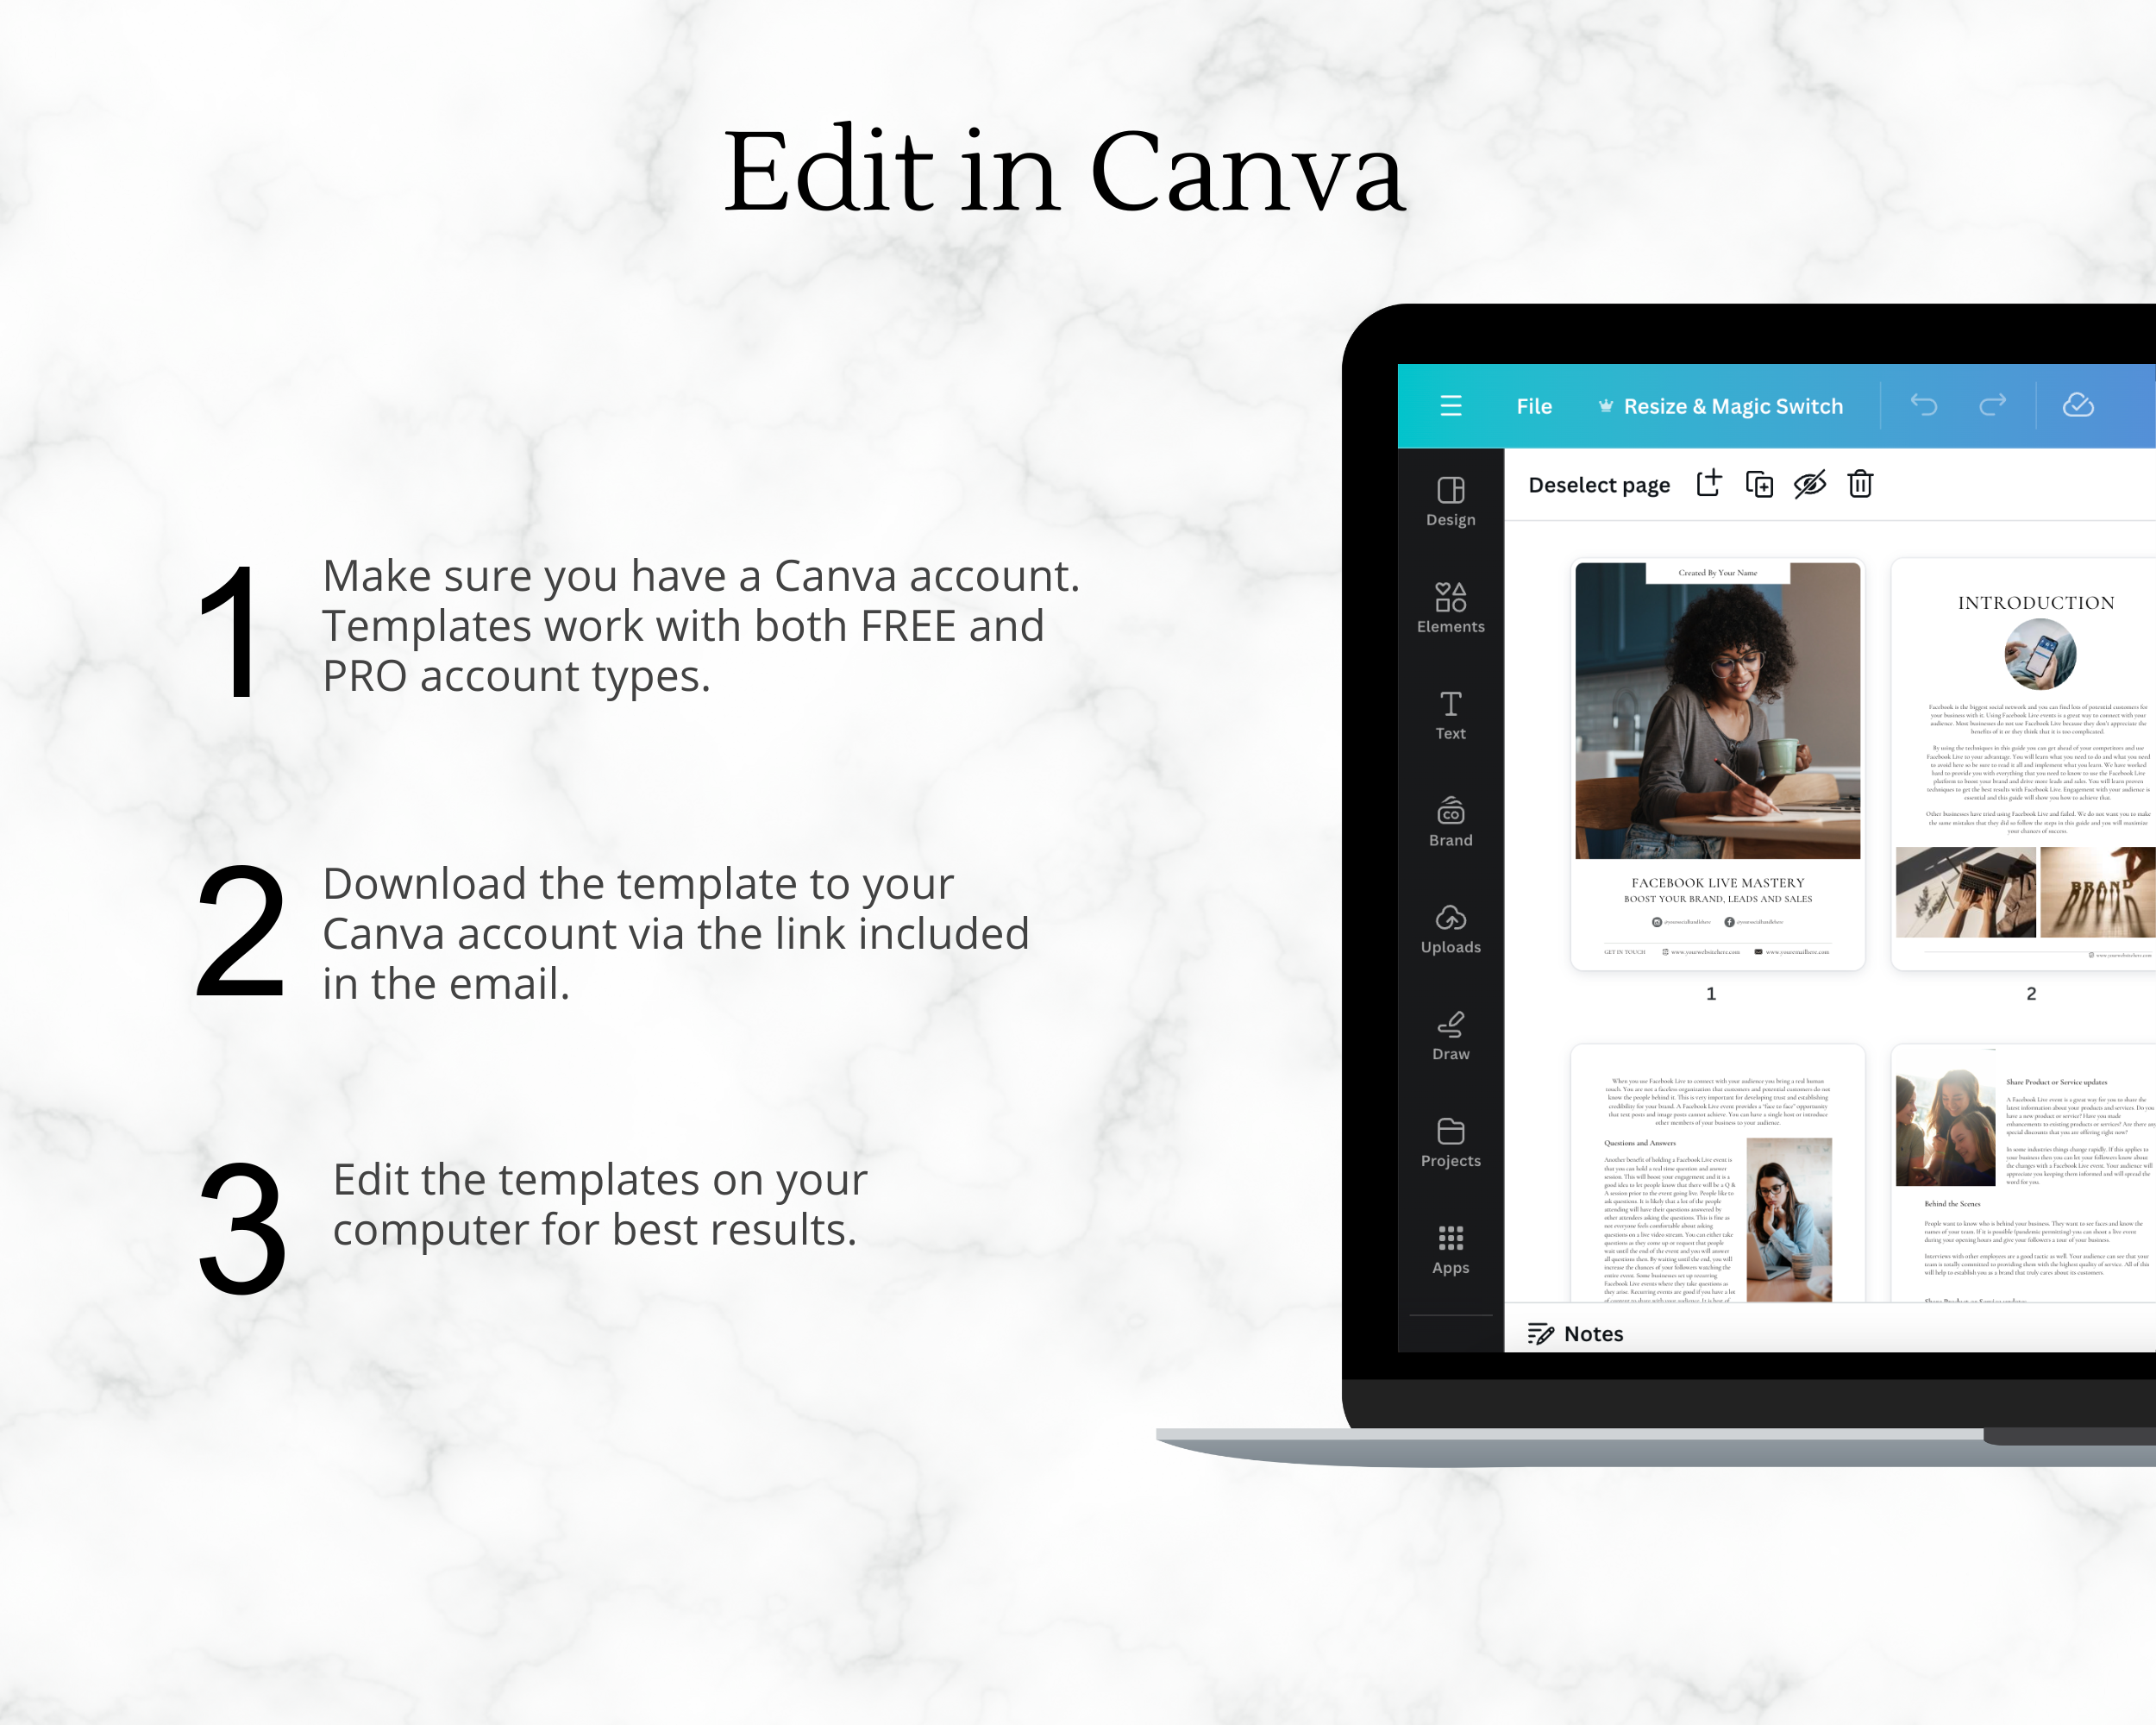Click the redo arrow button
The image size is (2156, 1725).
pyautogui.click(x=1992, y=406)
